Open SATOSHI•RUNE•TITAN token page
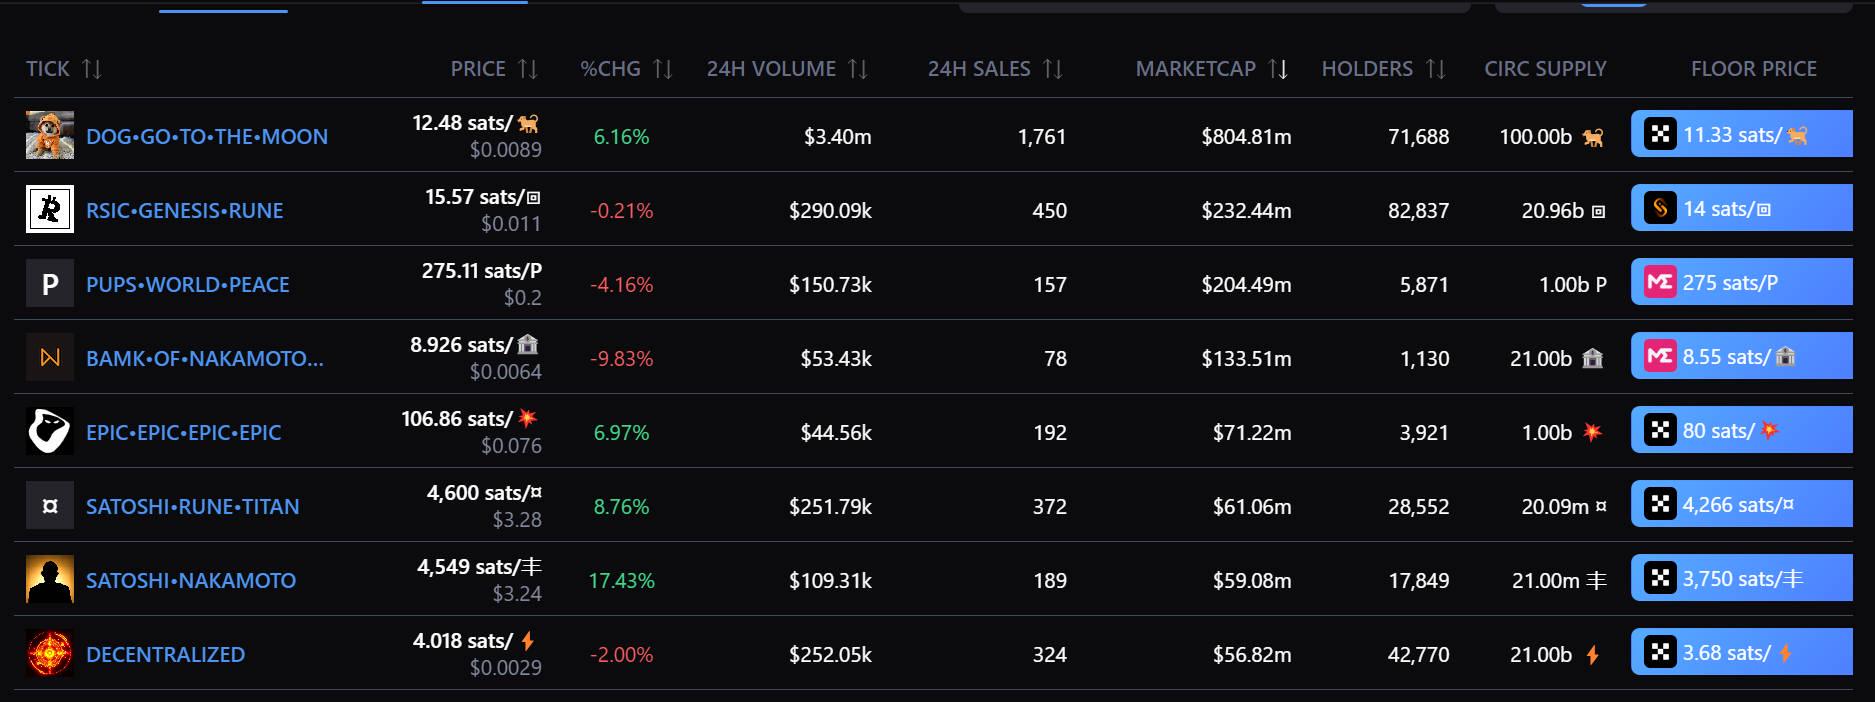This screenshot has width=1875, height=702. tap(193, 507)
